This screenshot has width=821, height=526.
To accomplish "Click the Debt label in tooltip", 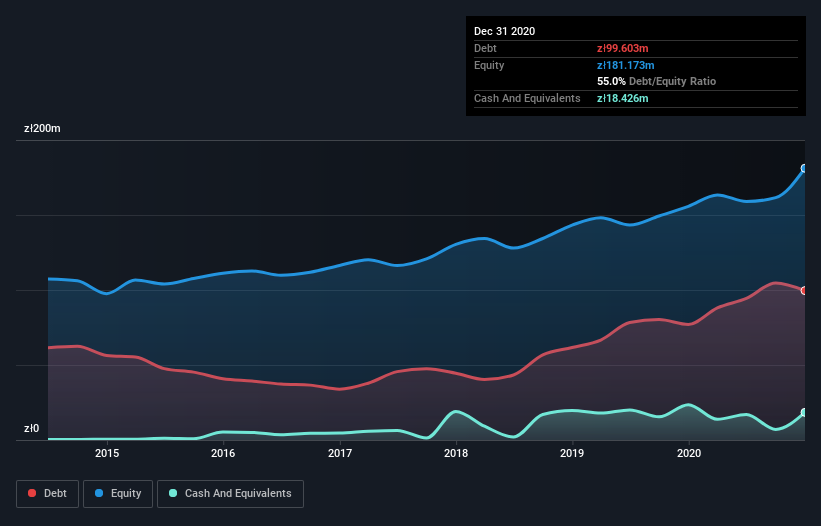I will (x=485, y=48).
